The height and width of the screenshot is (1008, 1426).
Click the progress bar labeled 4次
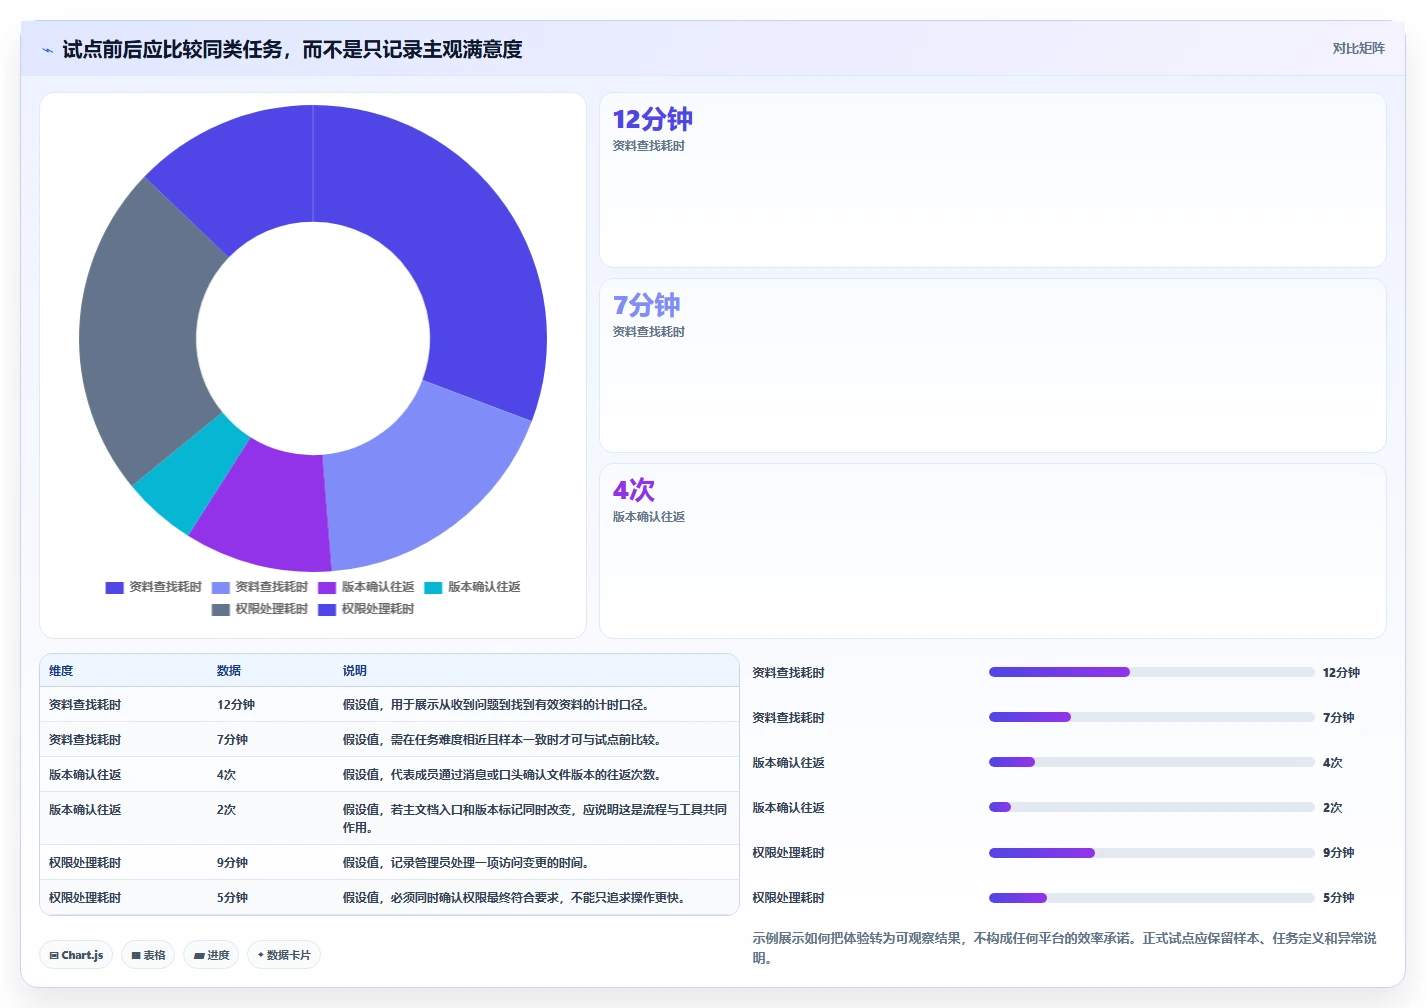(x=1151, y=762)
